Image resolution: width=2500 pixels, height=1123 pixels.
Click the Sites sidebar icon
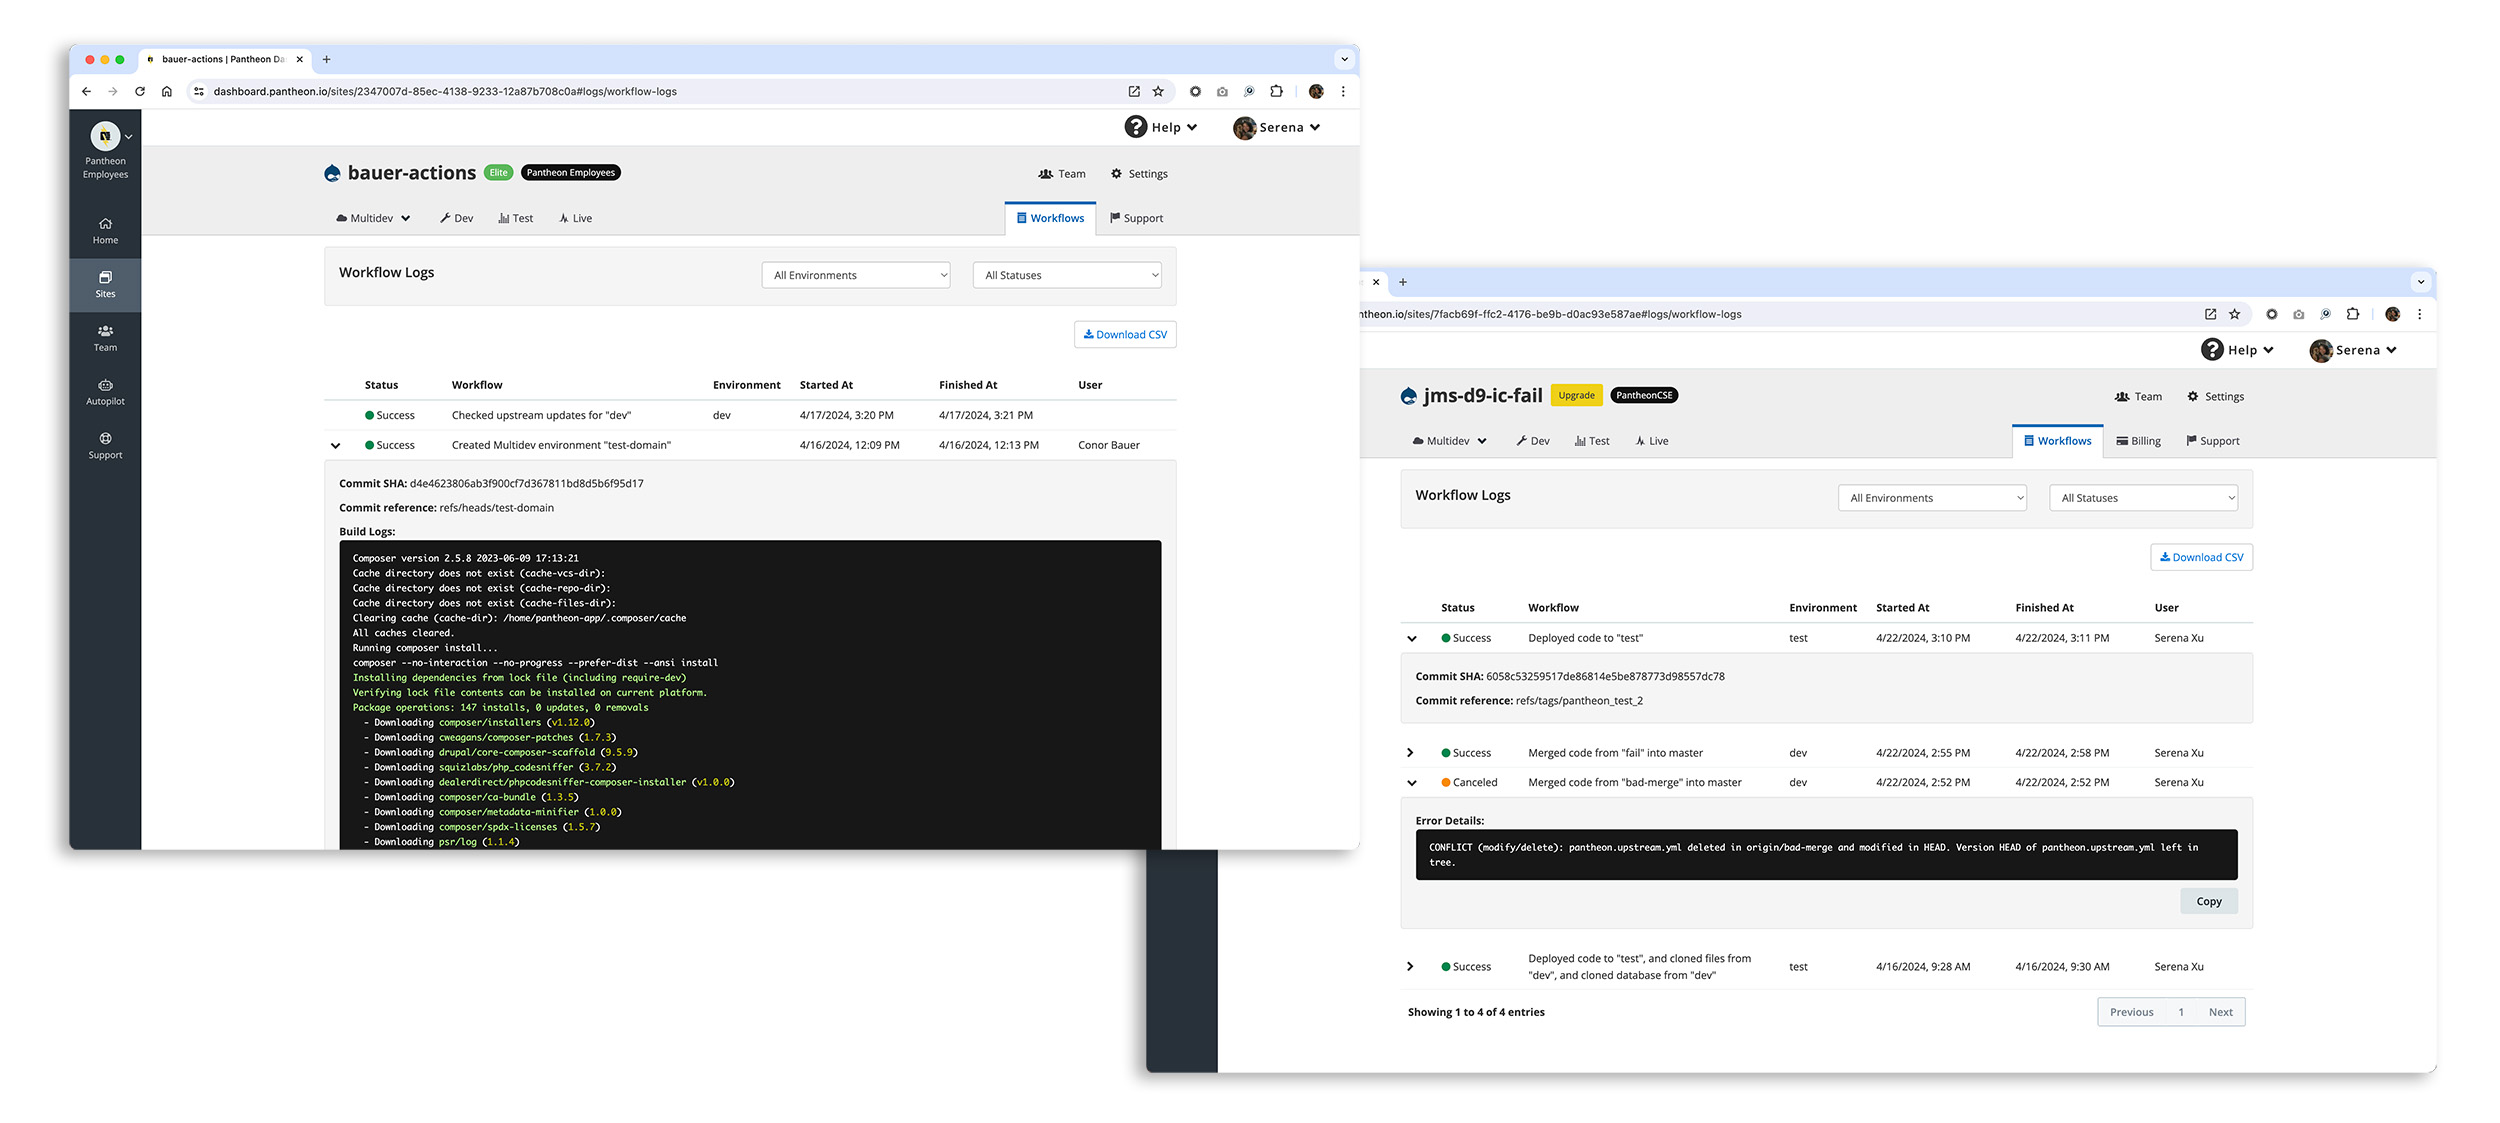click(x=105, y=284)
